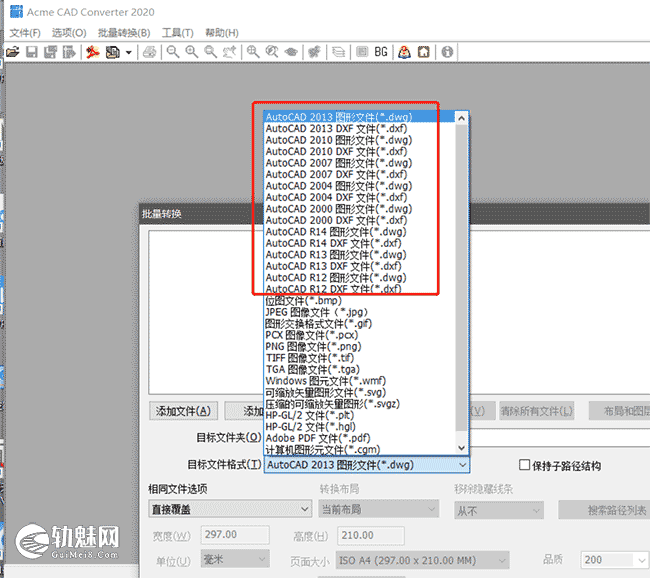Click the Save toolbar icon
Screen dimensions: 650x578
[32, 52]
